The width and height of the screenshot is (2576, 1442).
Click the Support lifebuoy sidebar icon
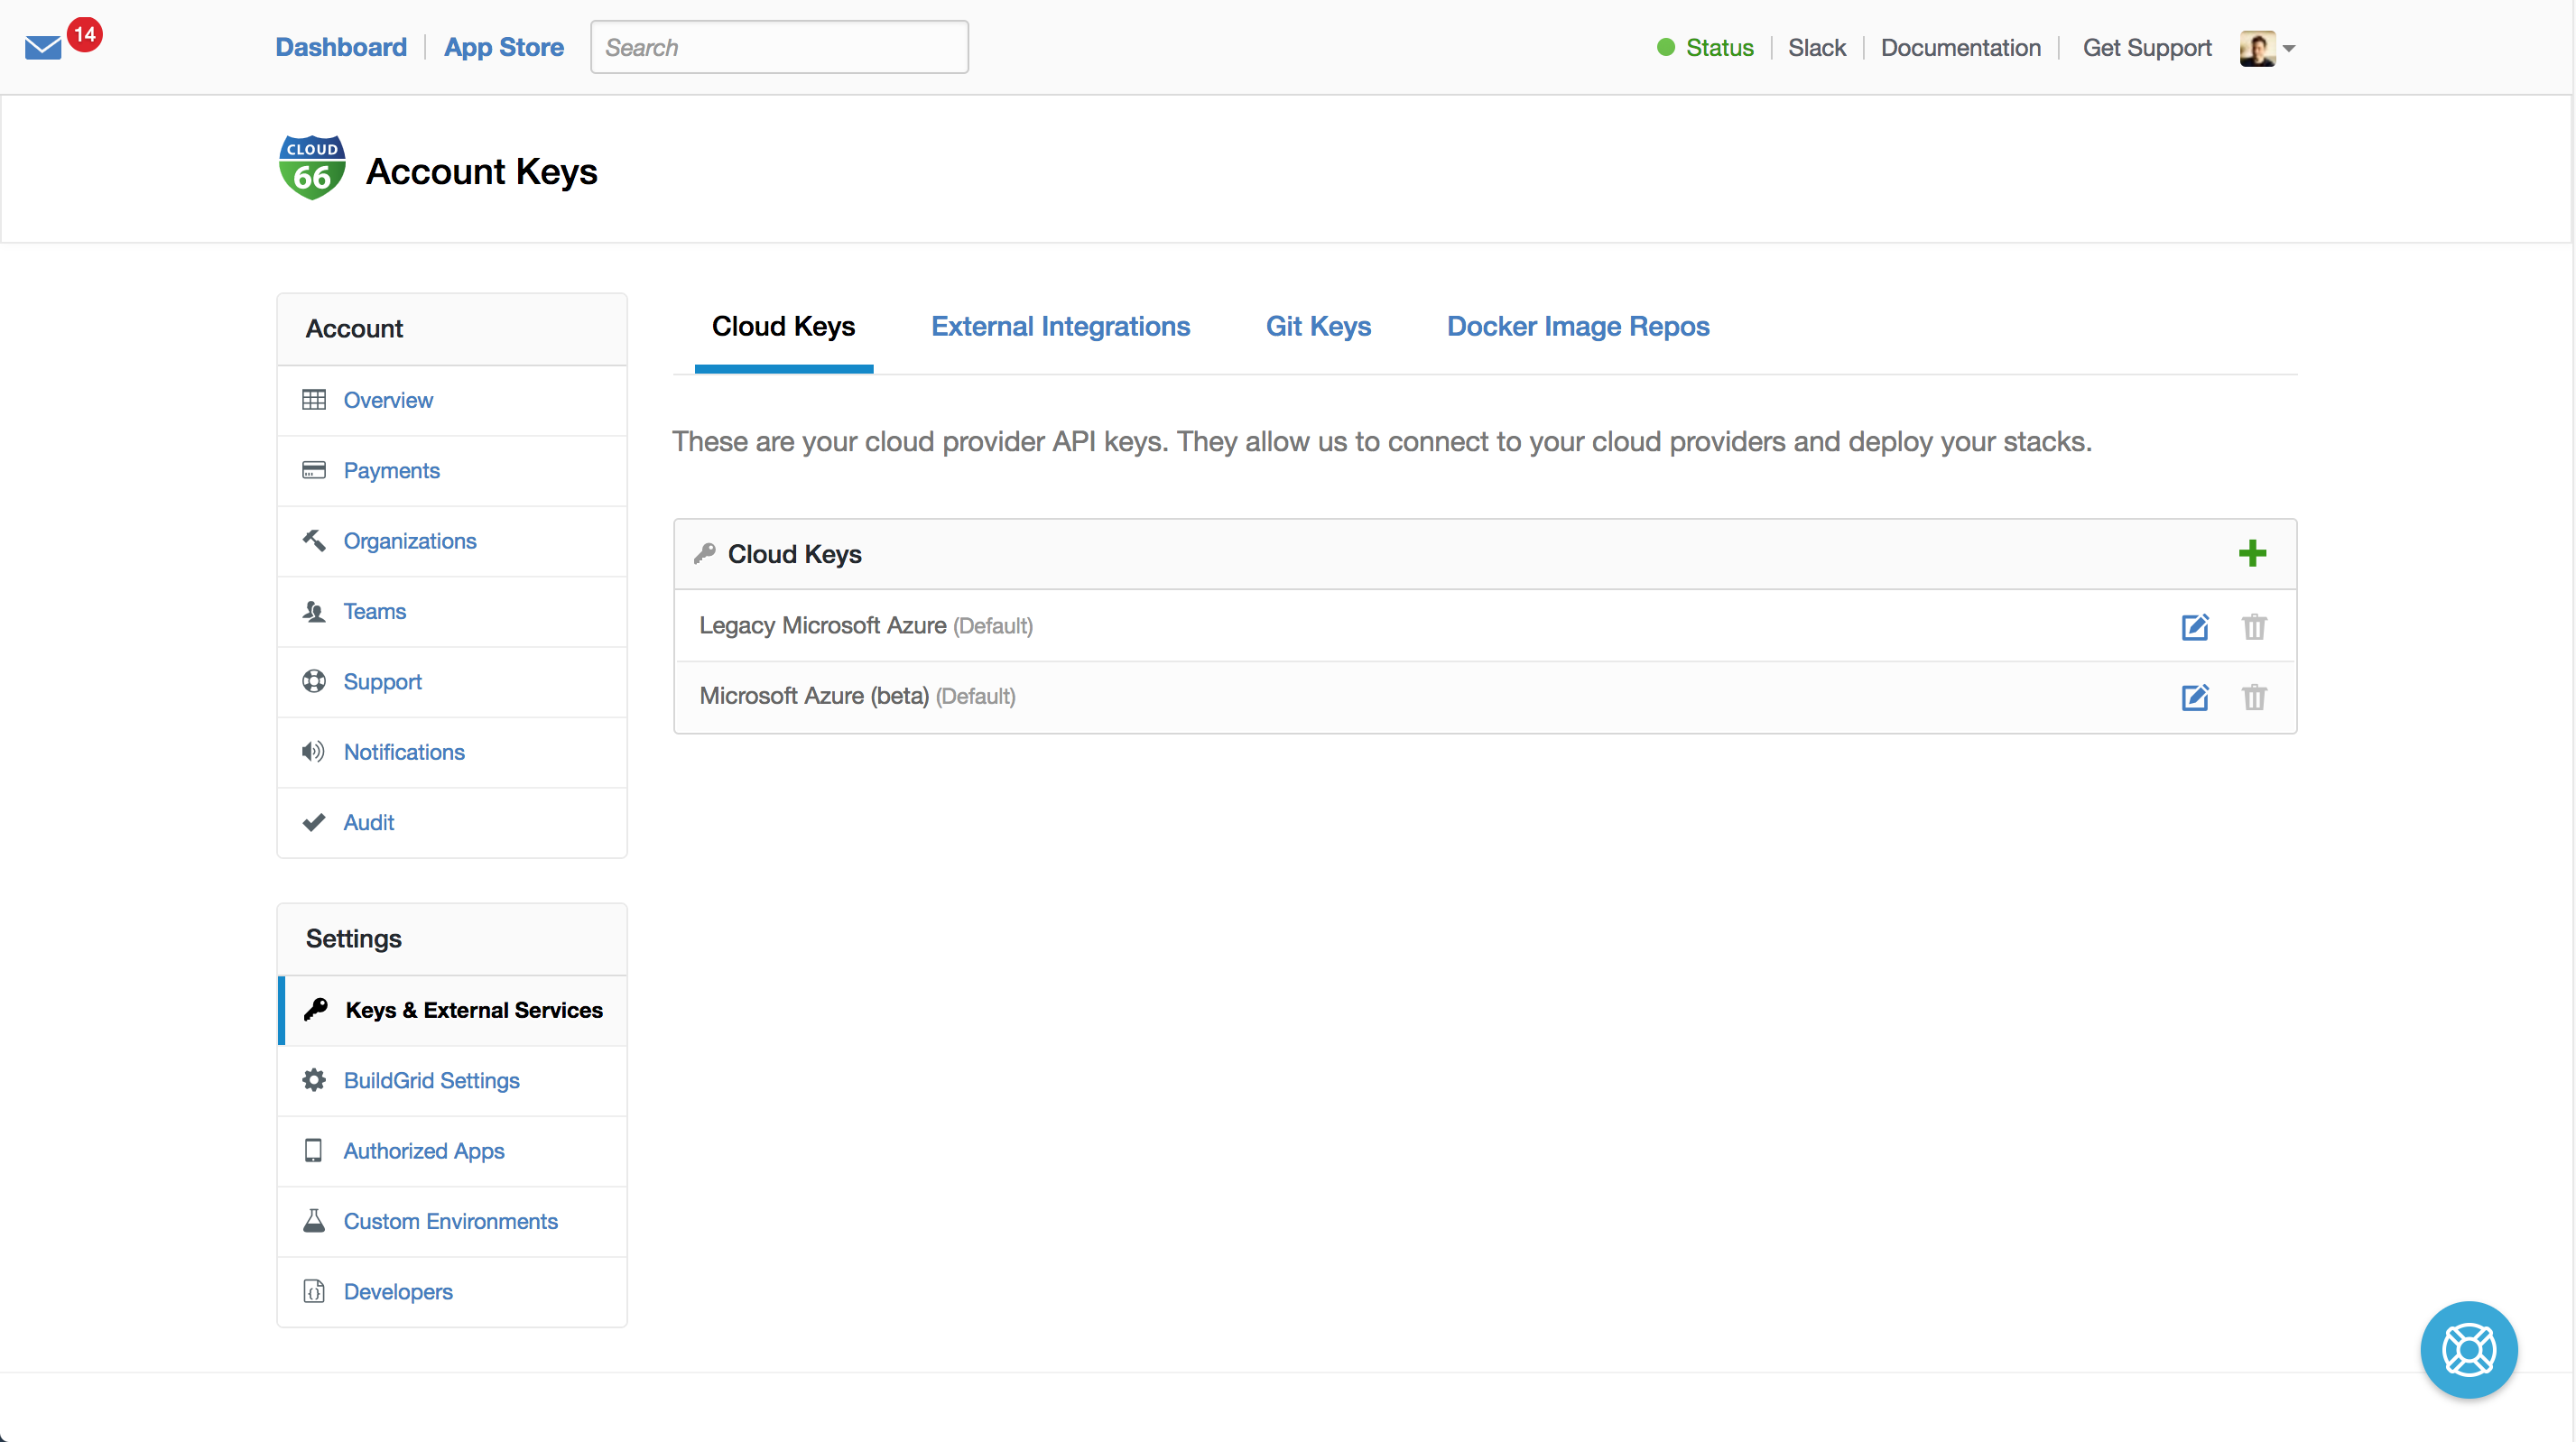point(314,681)
